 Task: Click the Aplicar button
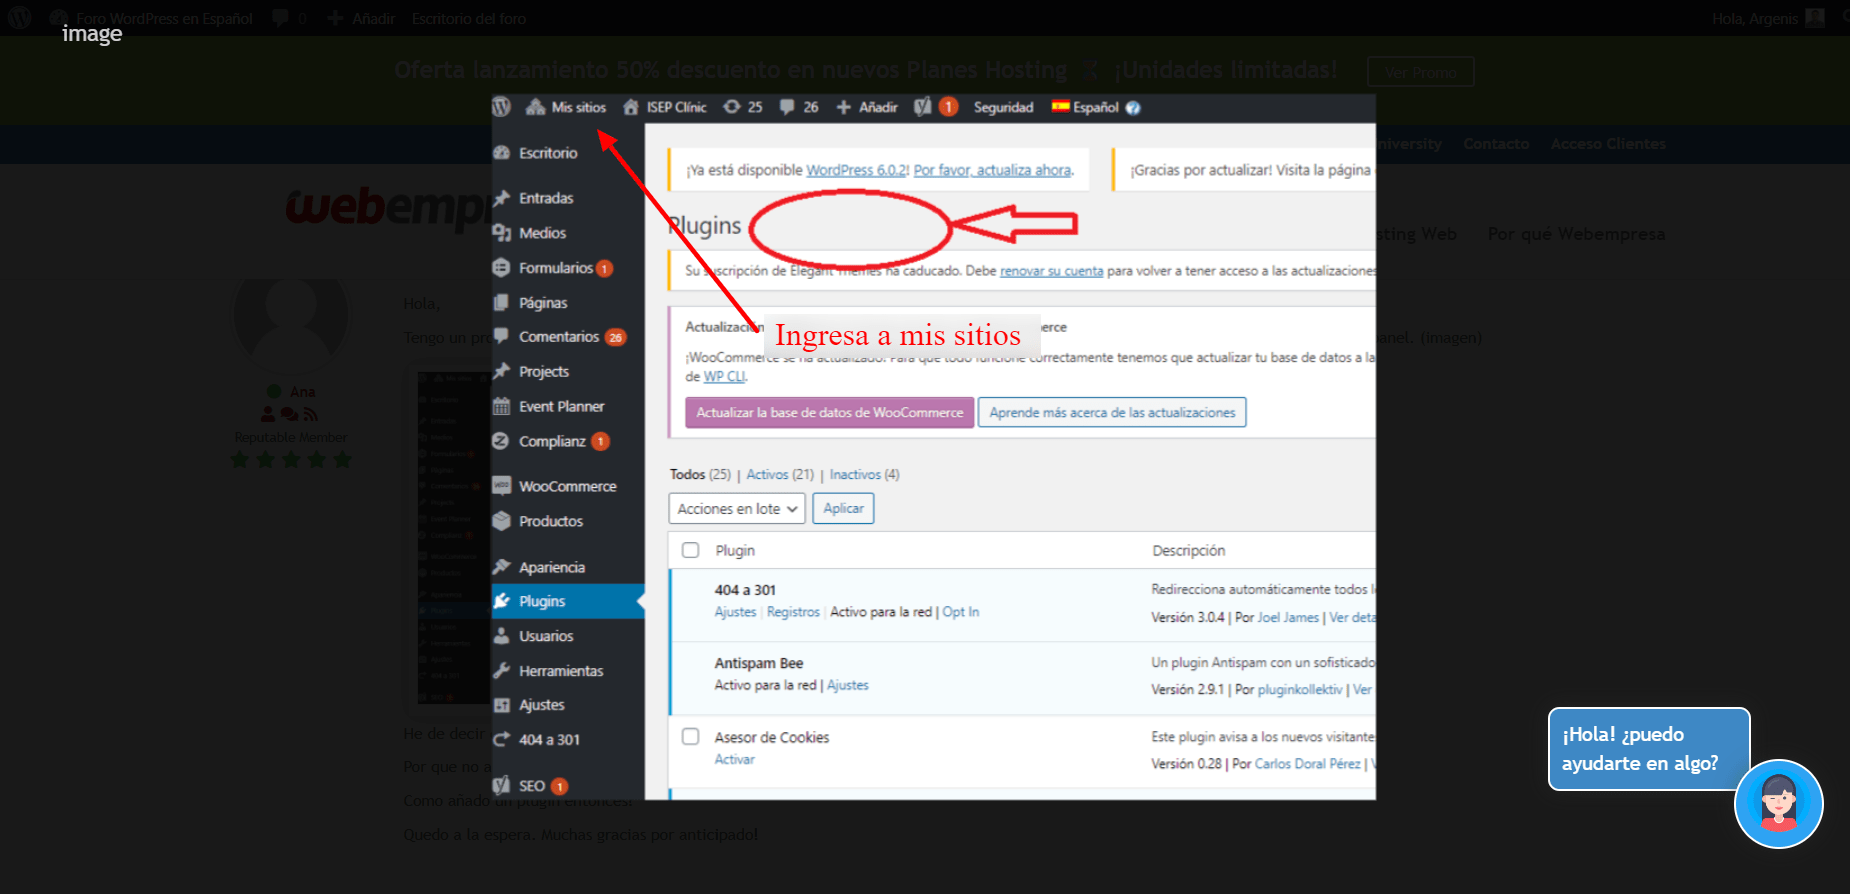pyautogui.click(x=843, y=509)
